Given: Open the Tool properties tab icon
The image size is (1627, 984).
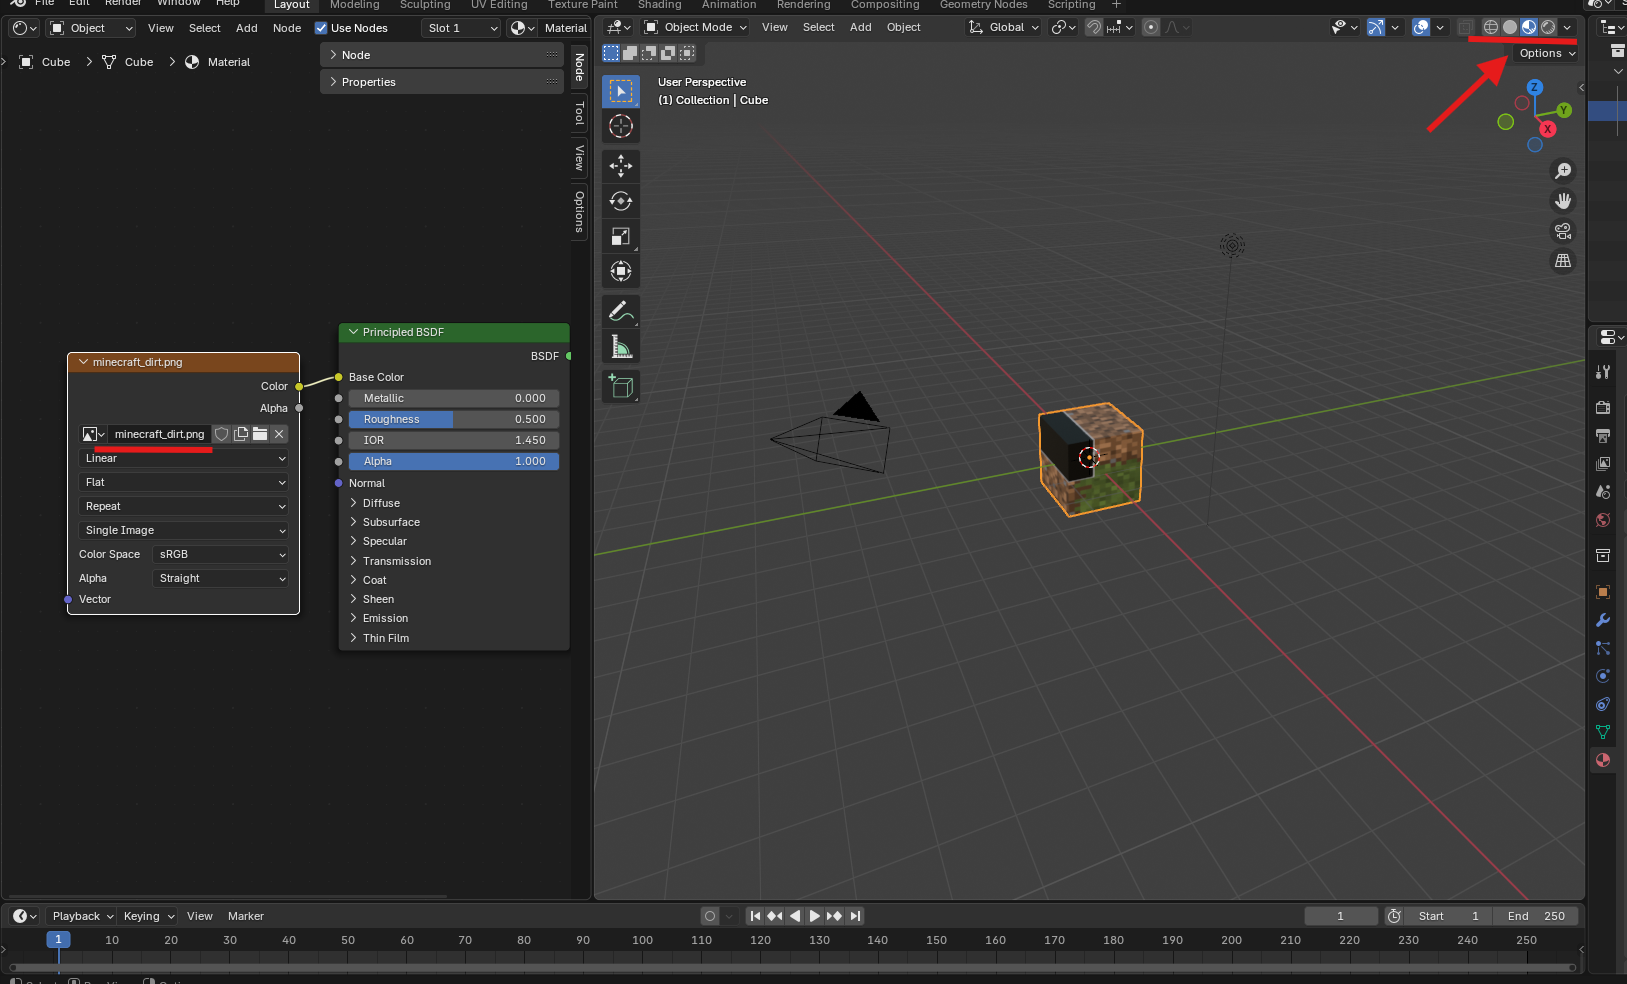Looking at the screenshot, I should click(1603, 371).
